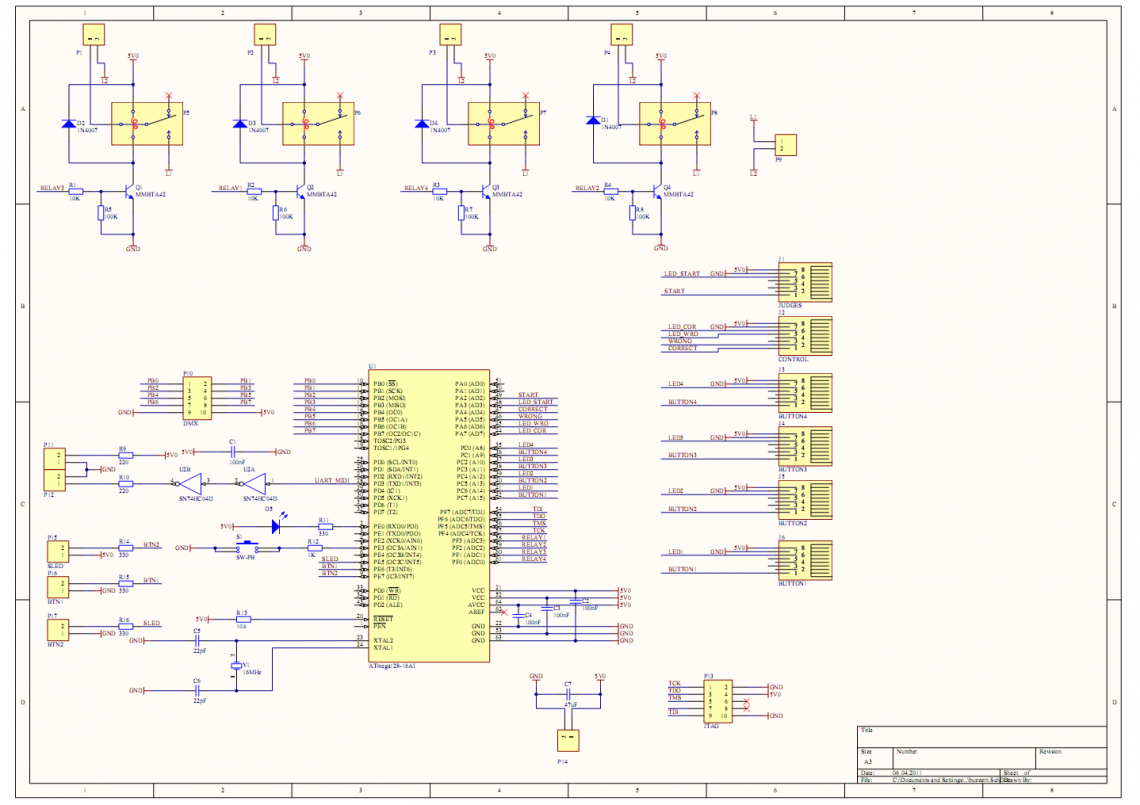Click the SN74HC04D label under U2B
This screenshot has height=805, width=1140.
(196, 499)
